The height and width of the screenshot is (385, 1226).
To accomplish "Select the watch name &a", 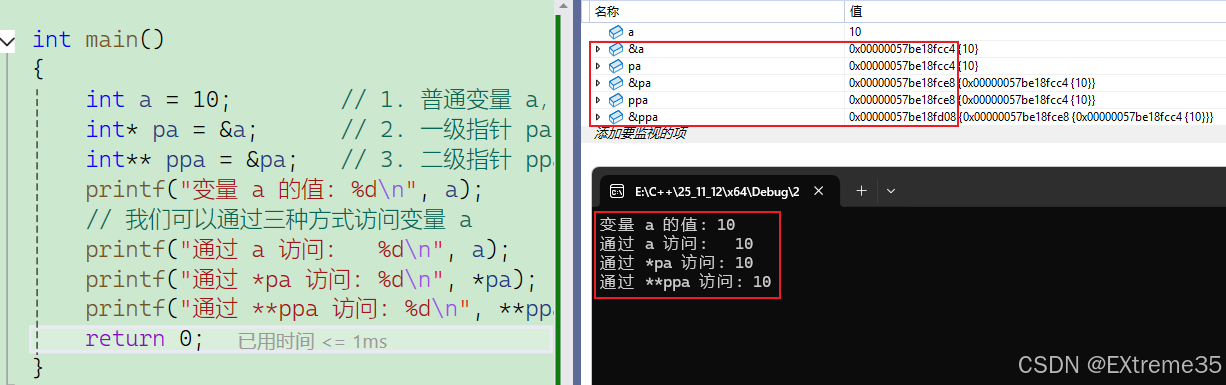I will point(636,48).
